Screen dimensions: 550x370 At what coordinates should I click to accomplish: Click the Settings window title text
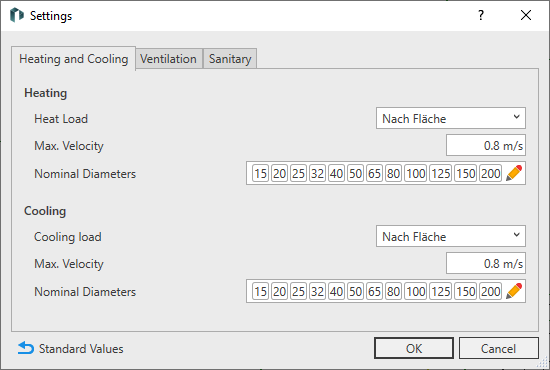51,16
